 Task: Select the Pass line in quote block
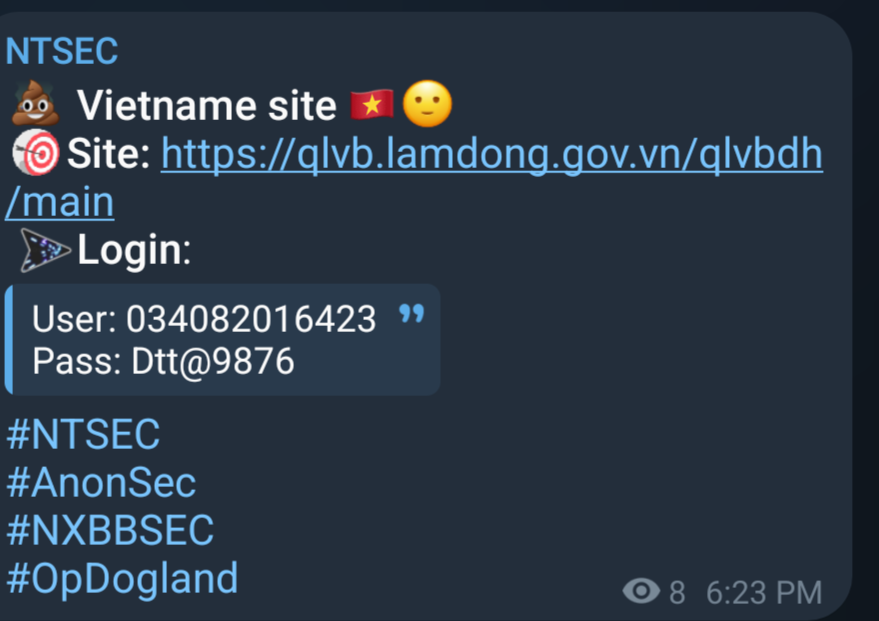click(x=163, y=361)
